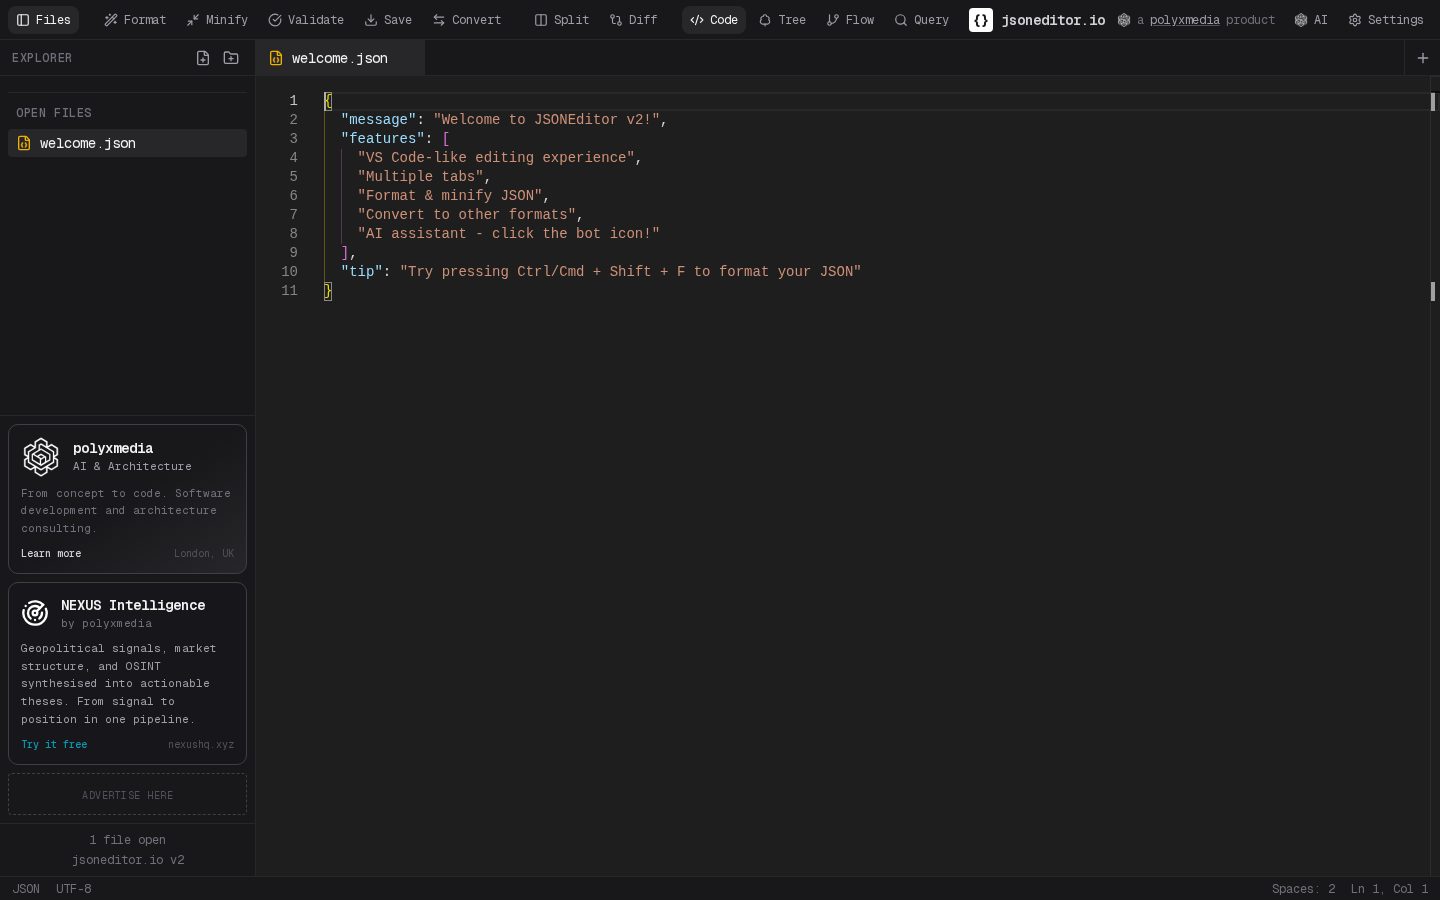Run Validate on the JSON
Viewport: 1440px width, 900px height.
(x=306, y=20)
